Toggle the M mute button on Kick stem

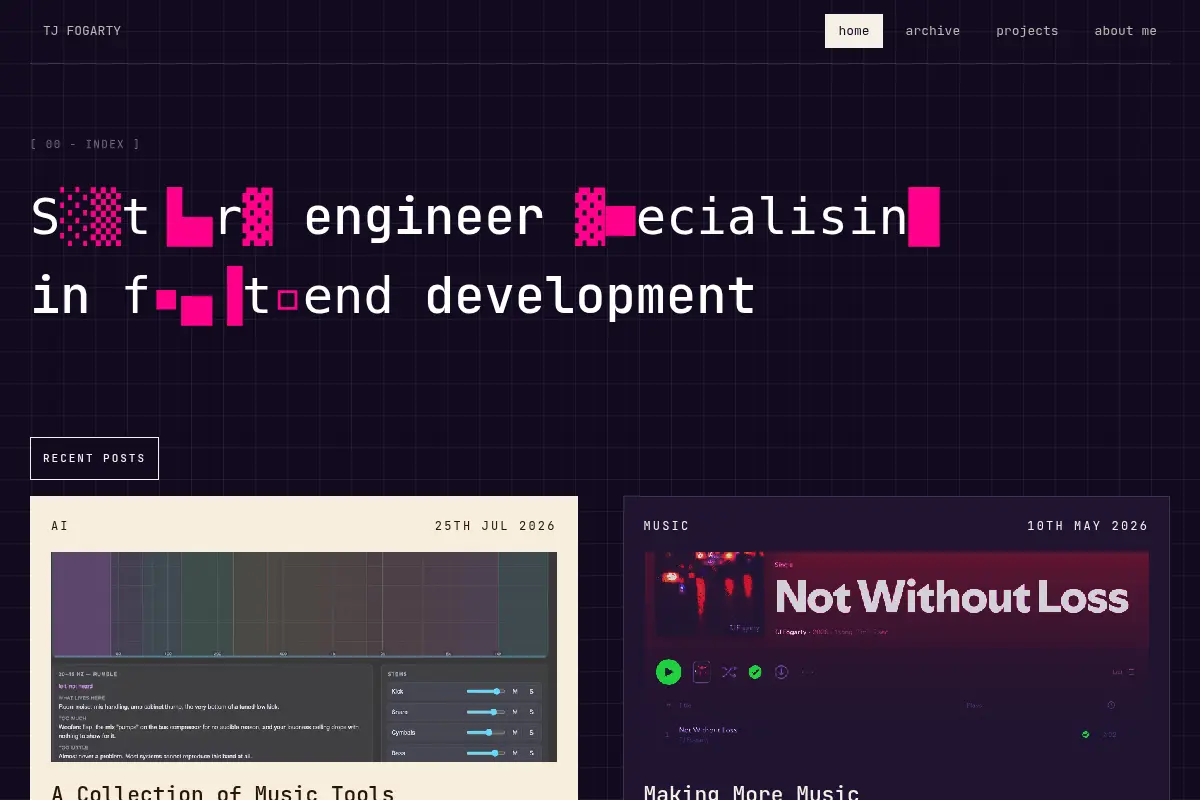click(515, 691)
